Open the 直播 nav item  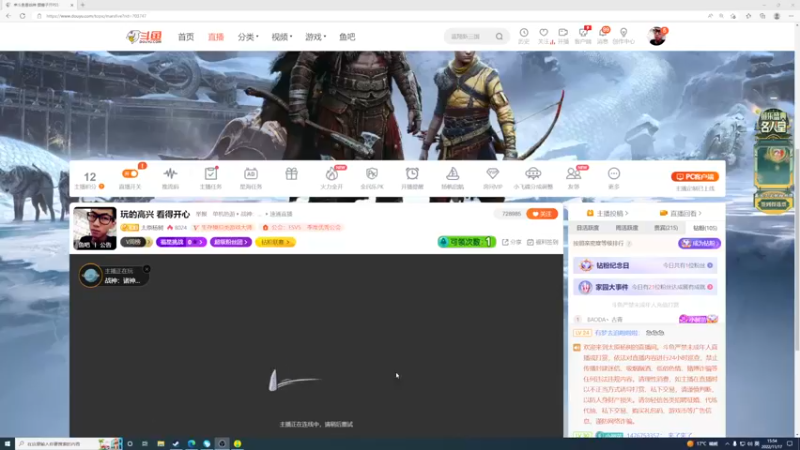pyautogui.click(x=216, y=37)
